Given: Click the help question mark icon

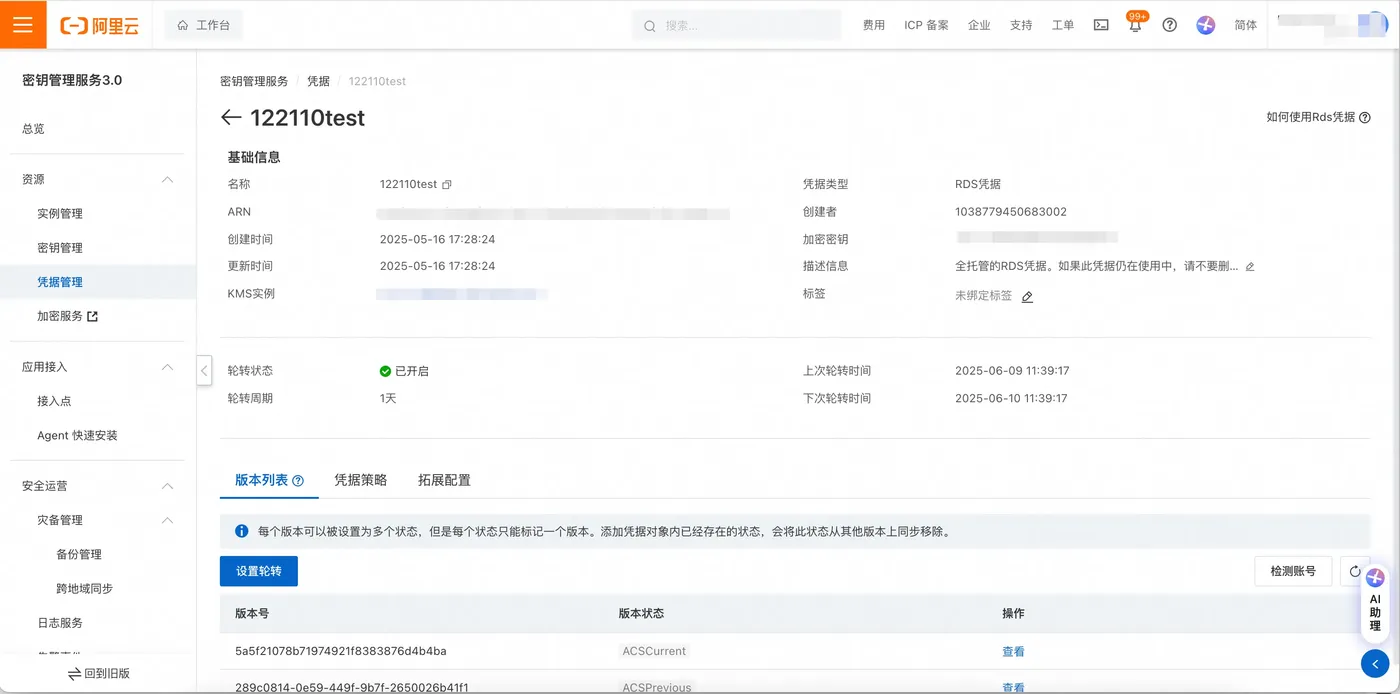Looking at the screenshot, I should (x=1169, y=25).
